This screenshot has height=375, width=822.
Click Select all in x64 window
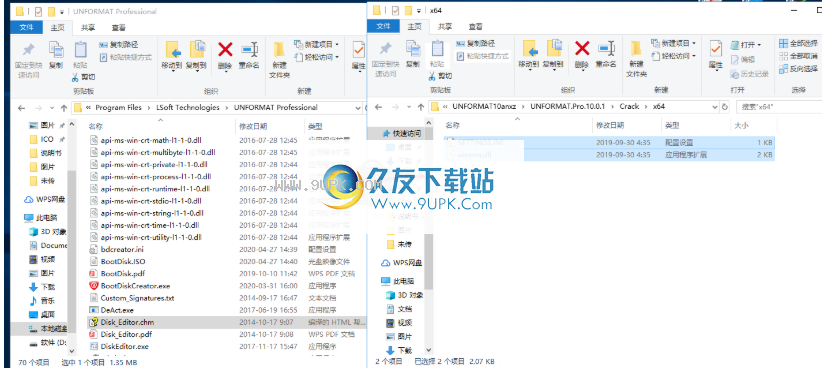coord(798,43)
